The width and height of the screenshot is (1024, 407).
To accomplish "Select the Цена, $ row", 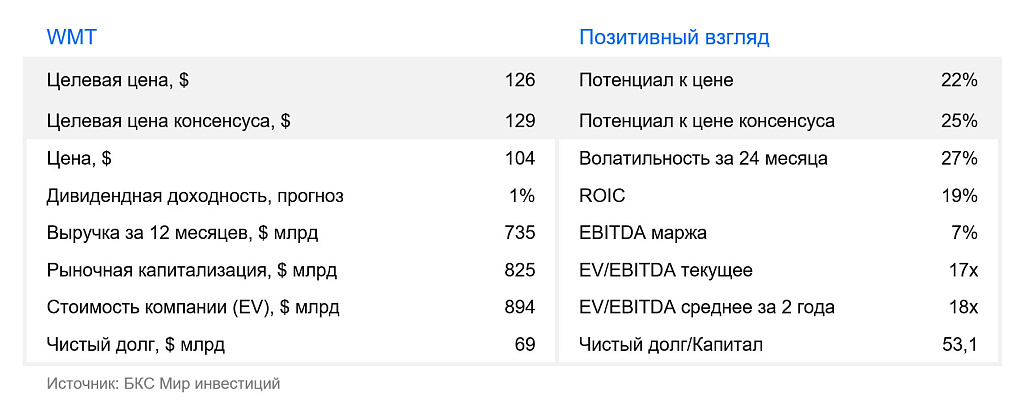I will click(291, 159).
